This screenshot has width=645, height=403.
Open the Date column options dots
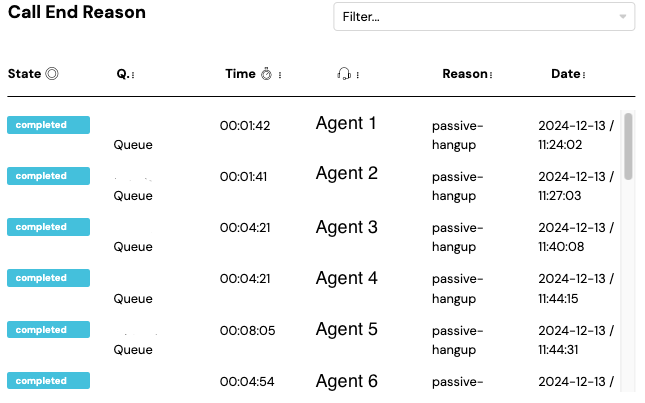(584, 75)
